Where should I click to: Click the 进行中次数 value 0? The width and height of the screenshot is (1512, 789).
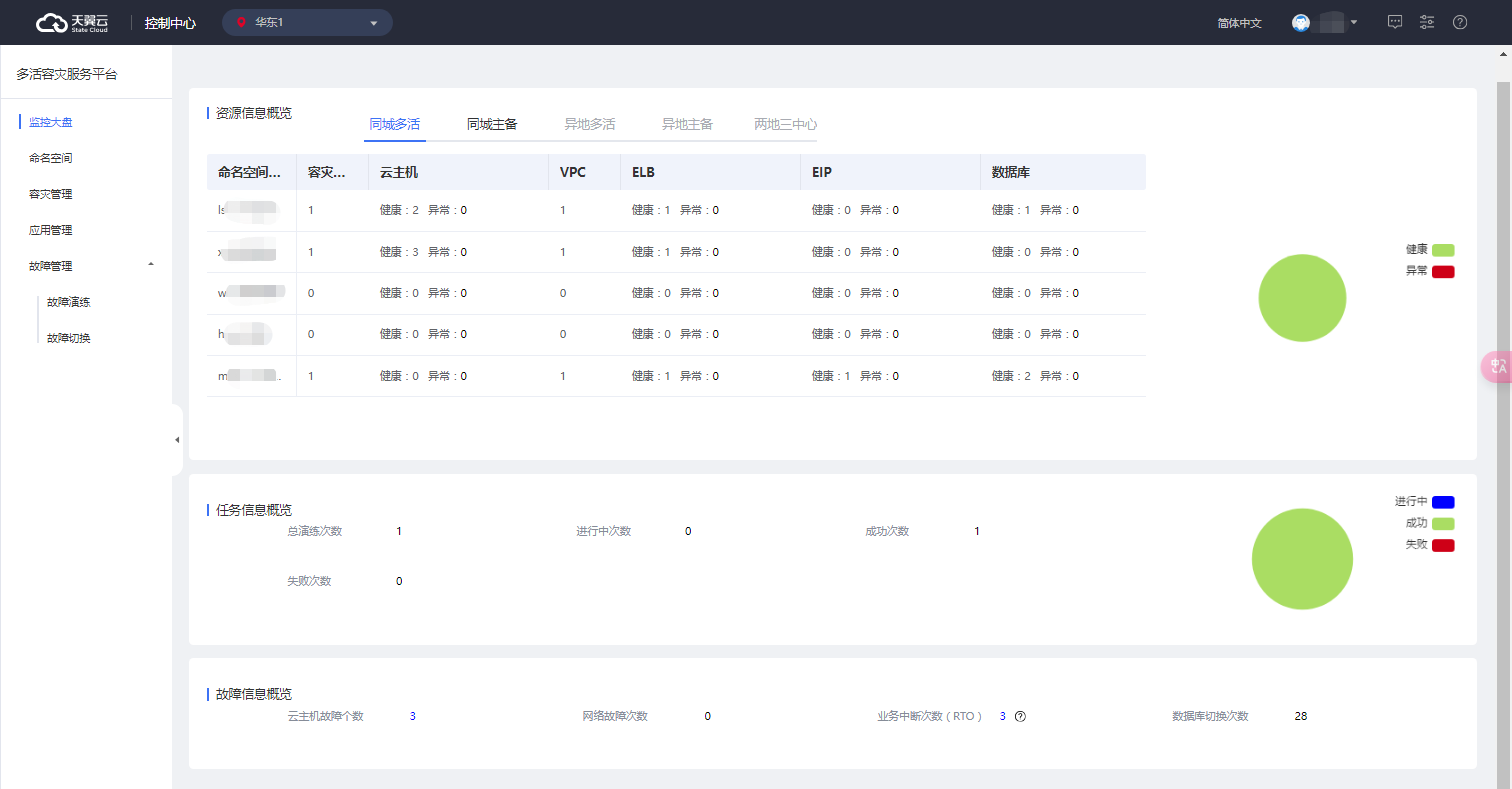pos(688,531)
